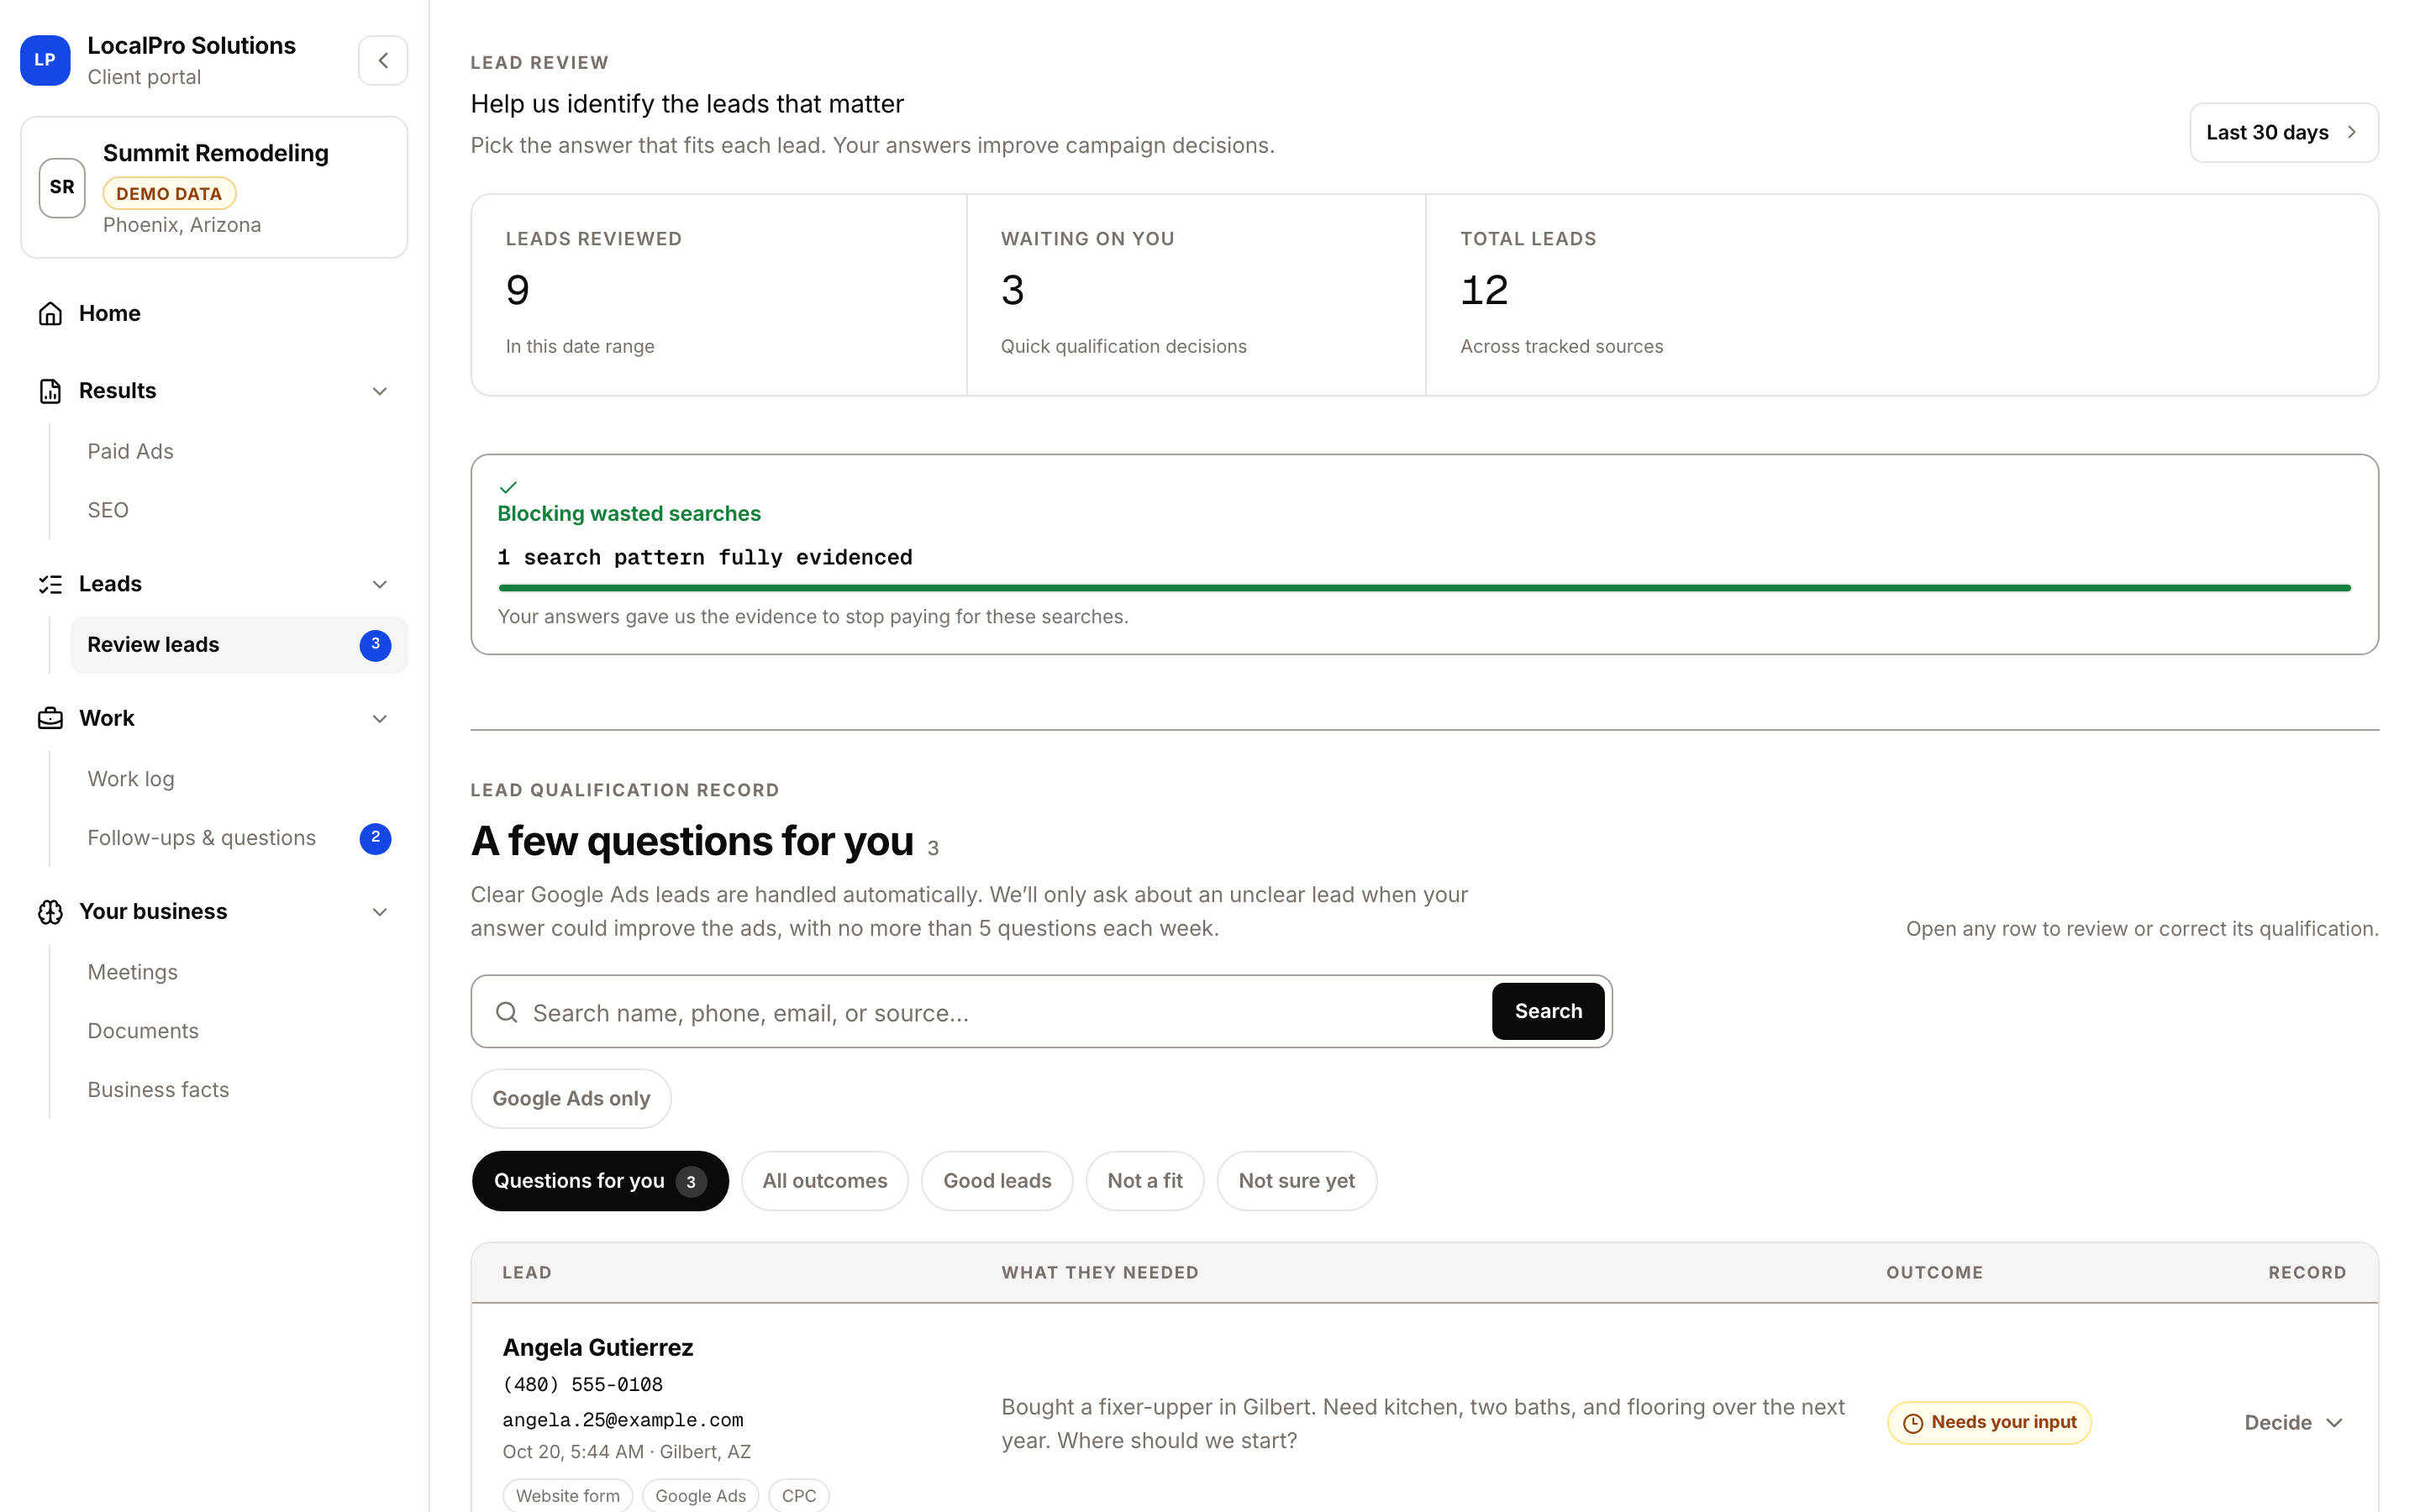Go to Home in the sidebar

point(214,313)
